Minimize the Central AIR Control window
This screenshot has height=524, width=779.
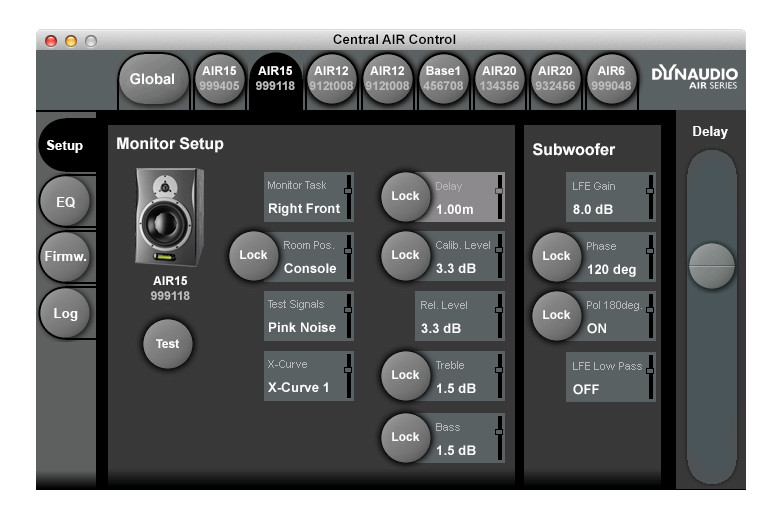pos(71,41)
